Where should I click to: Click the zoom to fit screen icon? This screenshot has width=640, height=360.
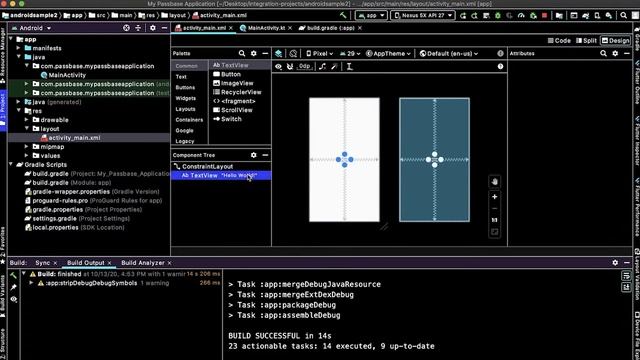click(x=495, y=232)
